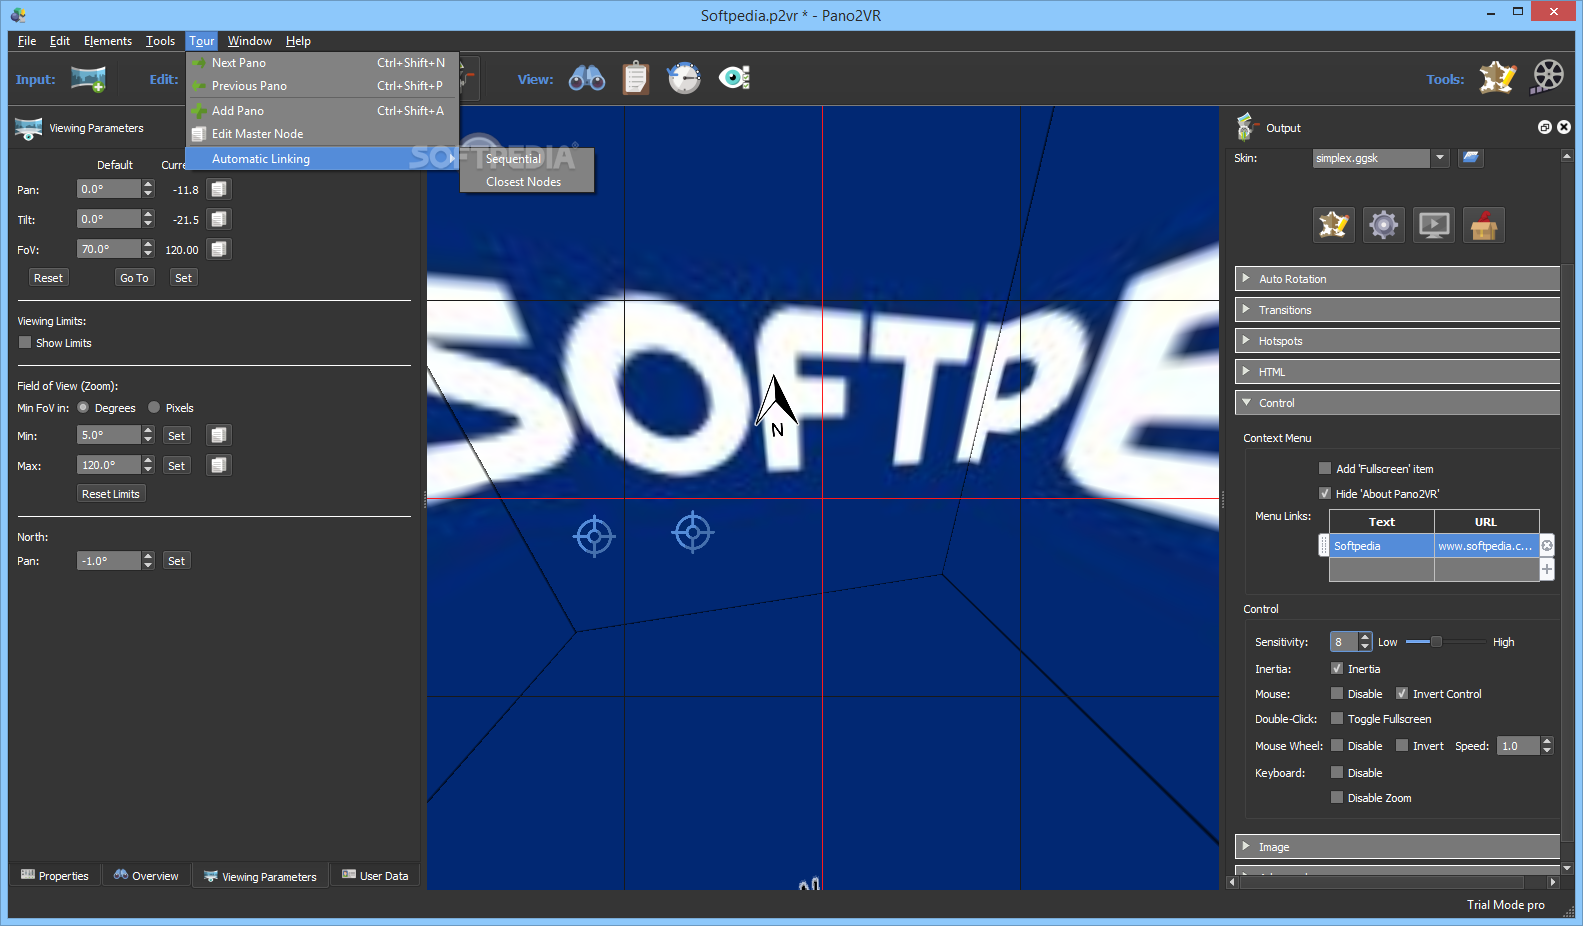Click the copy icon beside Min Set
The width and height of the screenshot is (1583, 926).
[x=219, y=435]
